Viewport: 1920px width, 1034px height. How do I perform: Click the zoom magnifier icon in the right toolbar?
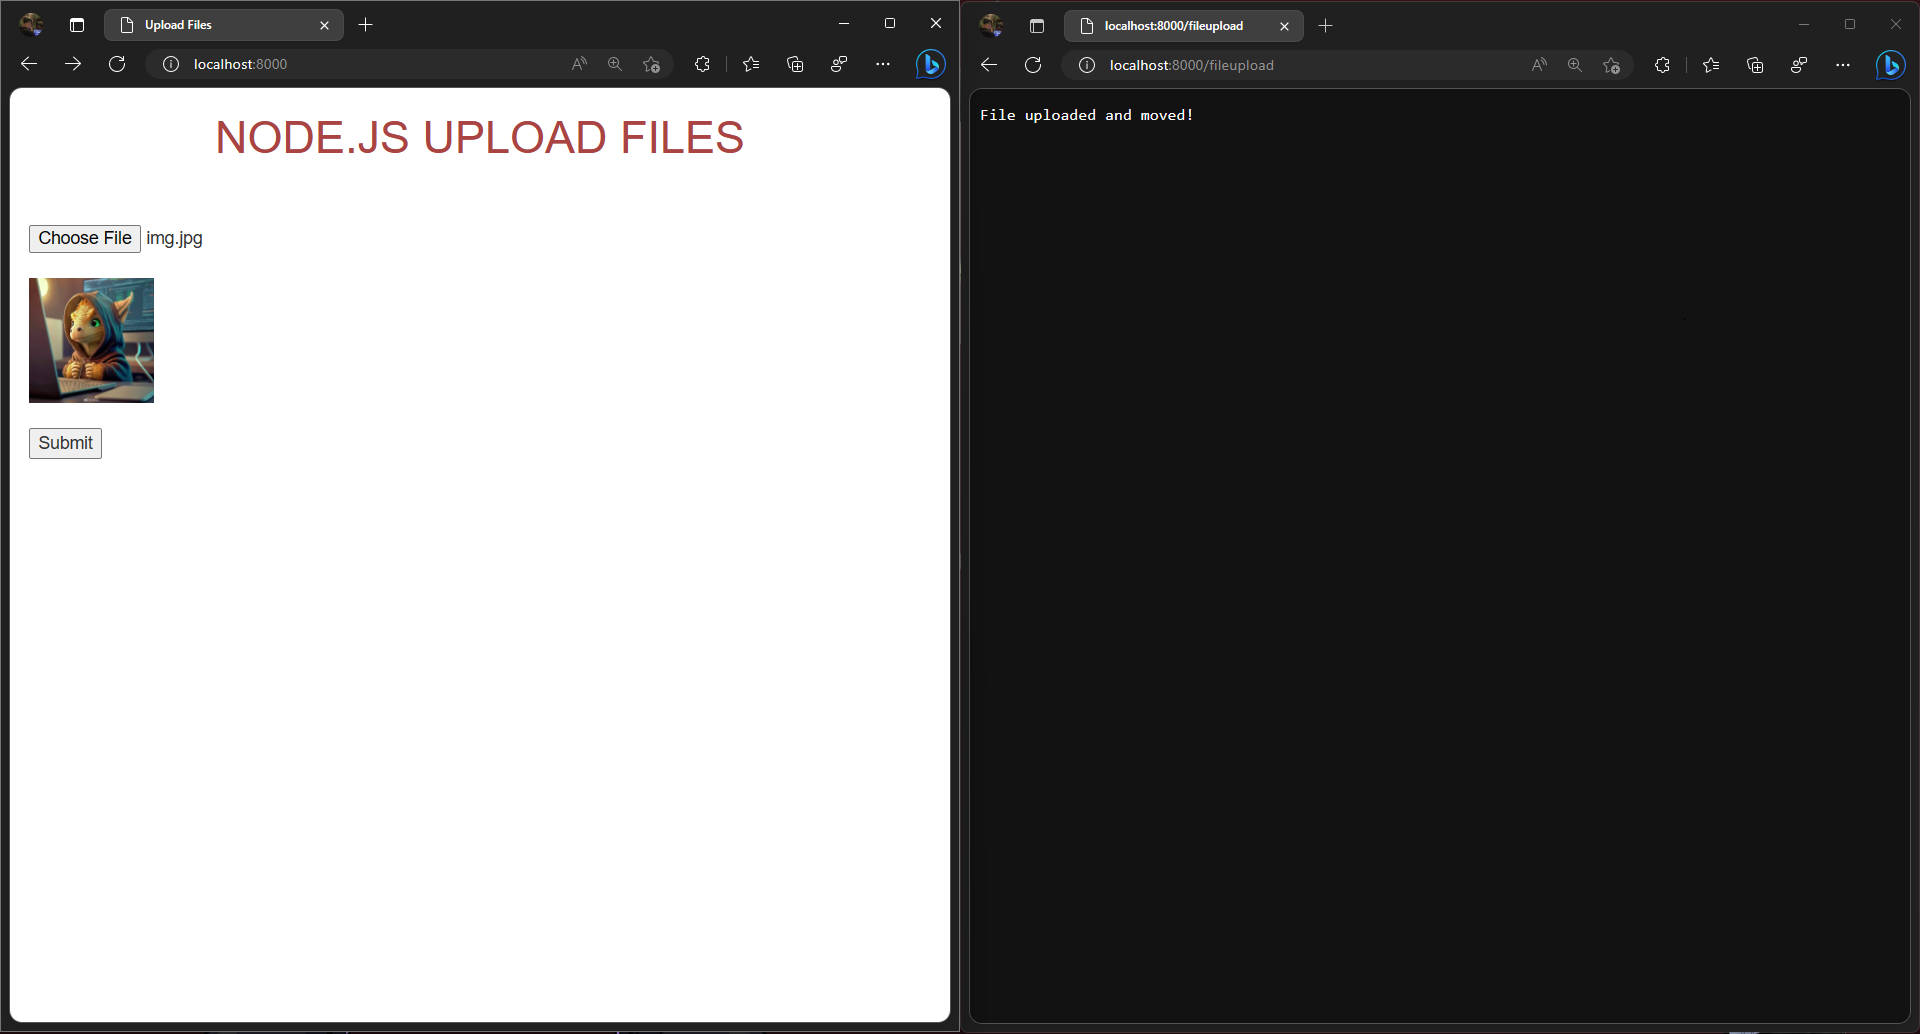tap(1575, 64)
